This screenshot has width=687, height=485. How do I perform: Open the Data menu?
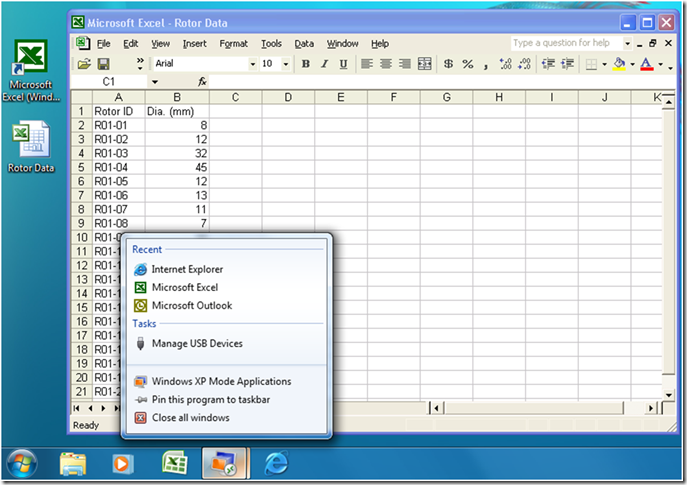pos(304,43)
